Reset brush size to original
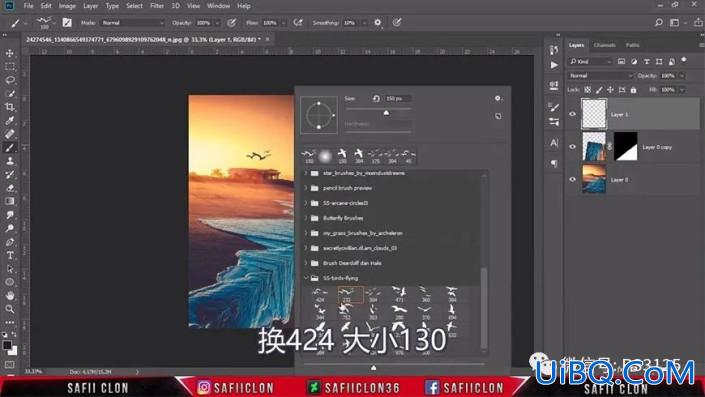 (x=376, y=98)
